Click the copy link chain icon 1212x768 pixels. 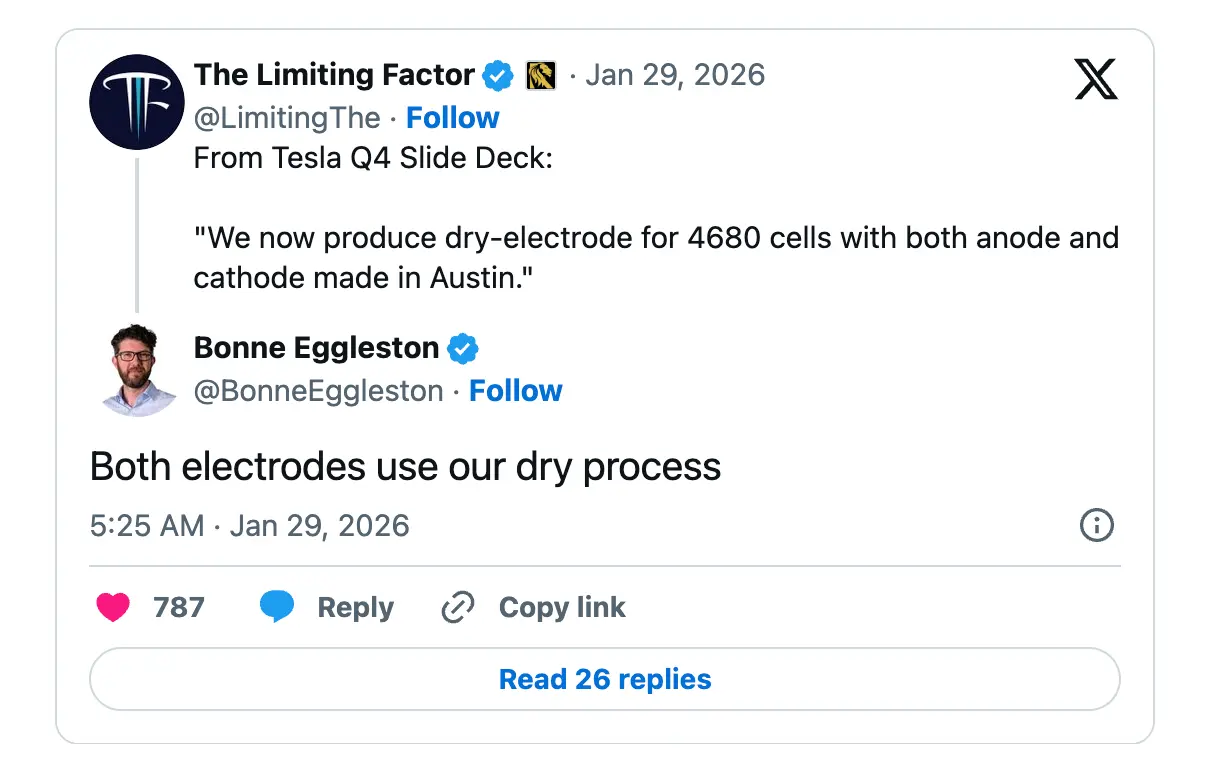tap(457, 607)
